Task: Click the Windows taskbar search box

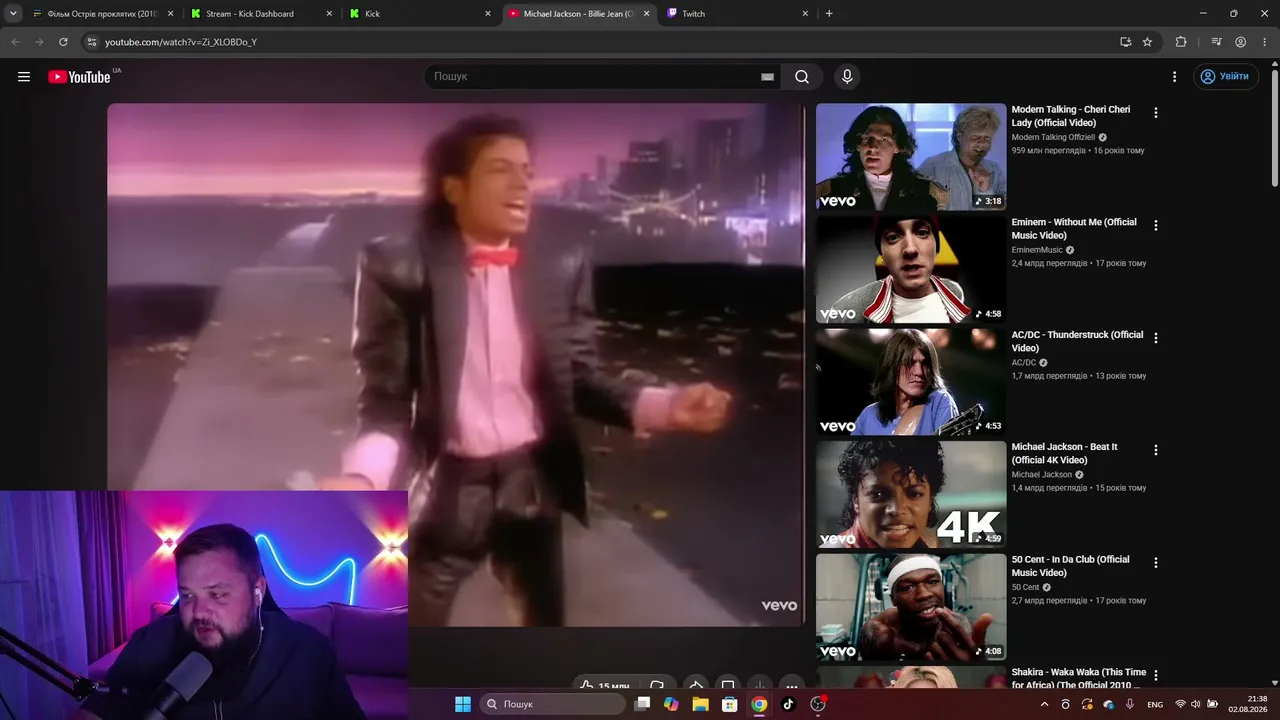Action: pos(552,704)
